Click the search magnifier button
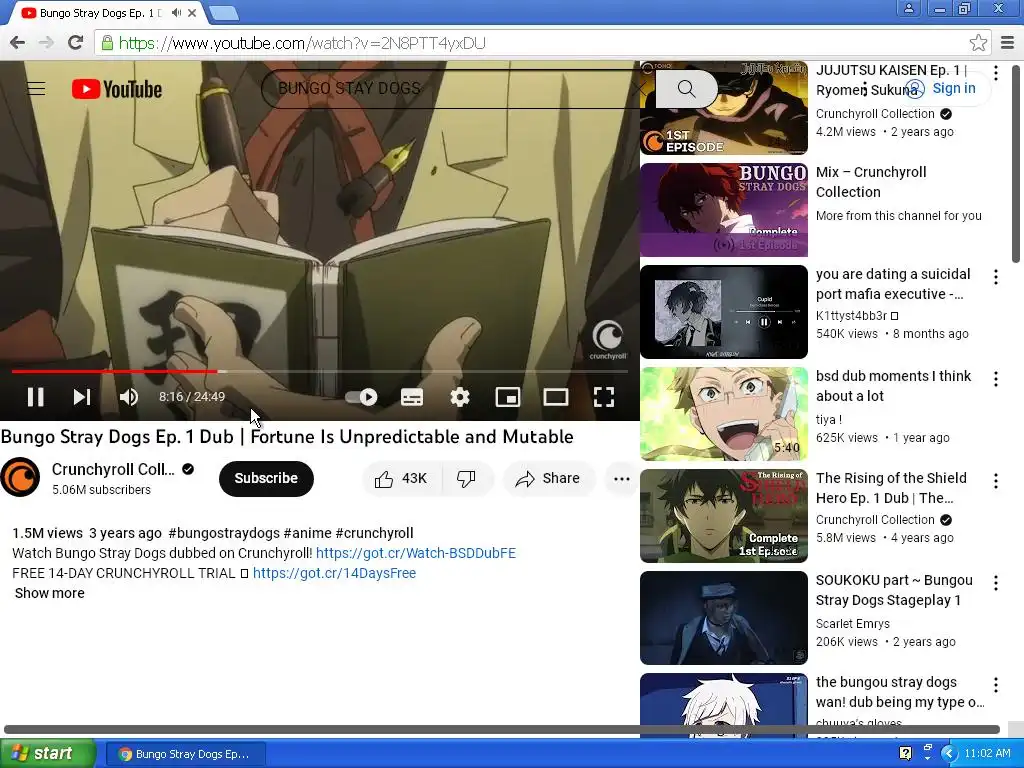 tap(686, 88)
